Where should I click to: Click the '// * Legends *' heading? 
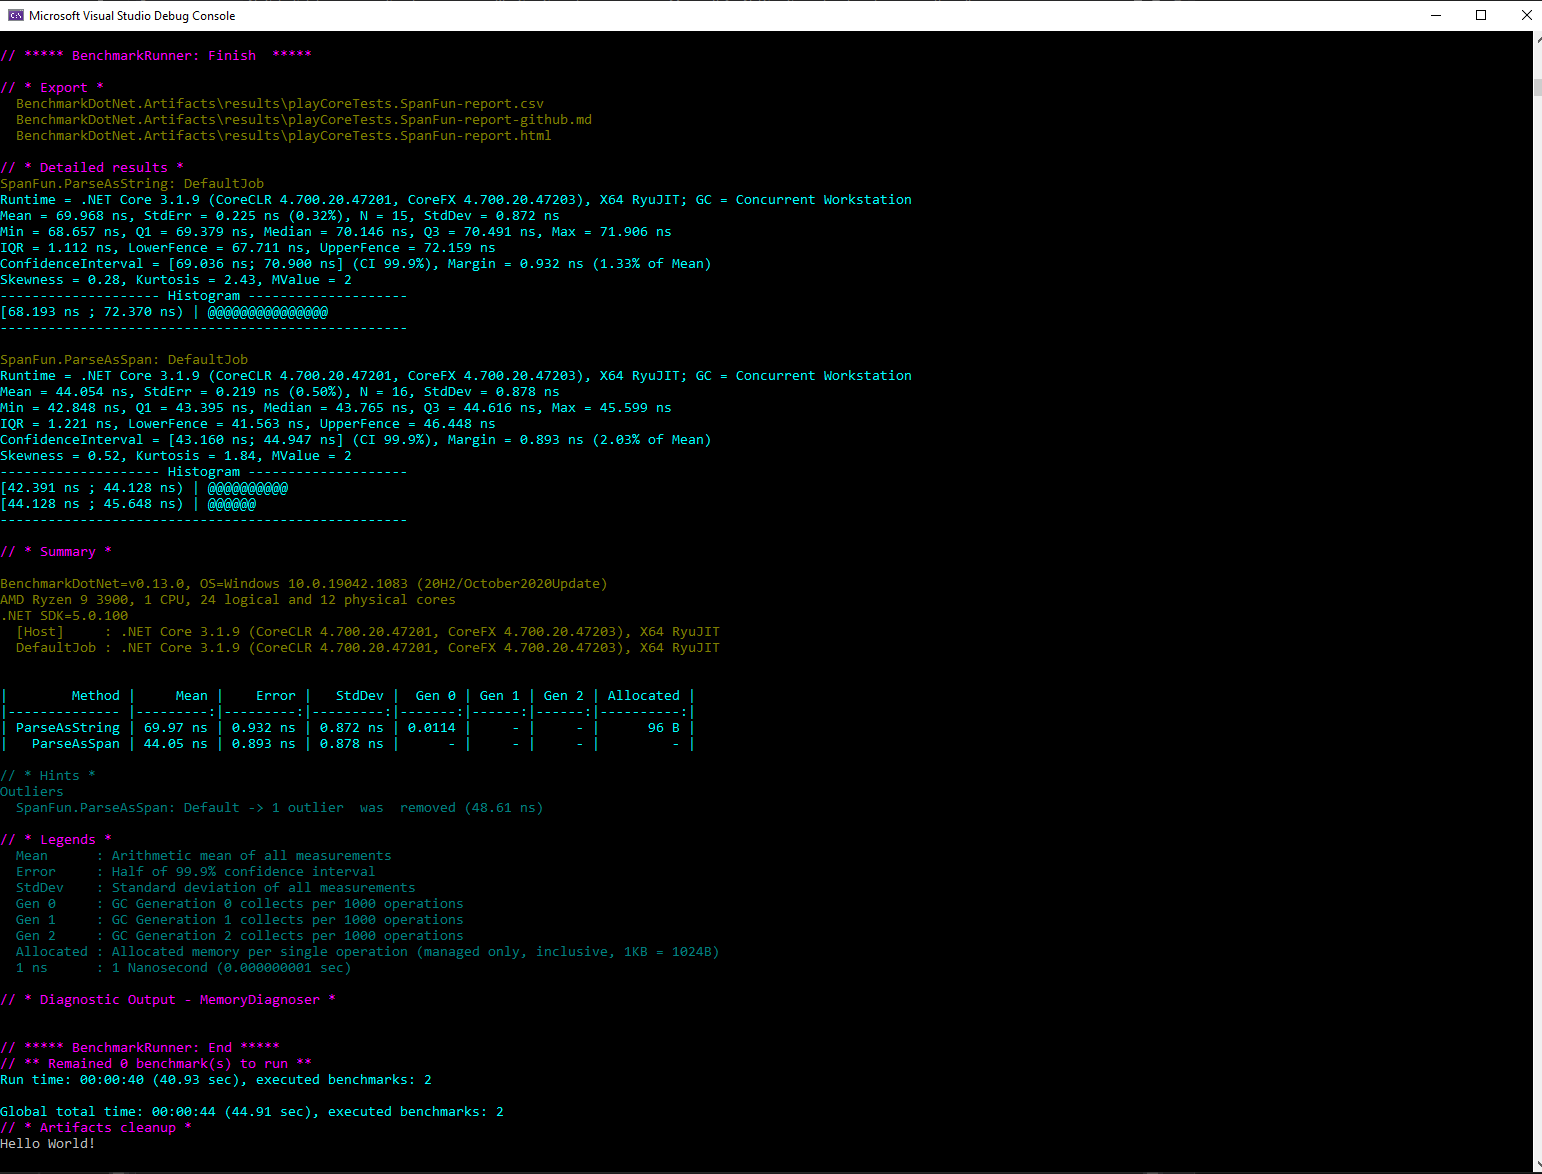[x=56, y=840]
